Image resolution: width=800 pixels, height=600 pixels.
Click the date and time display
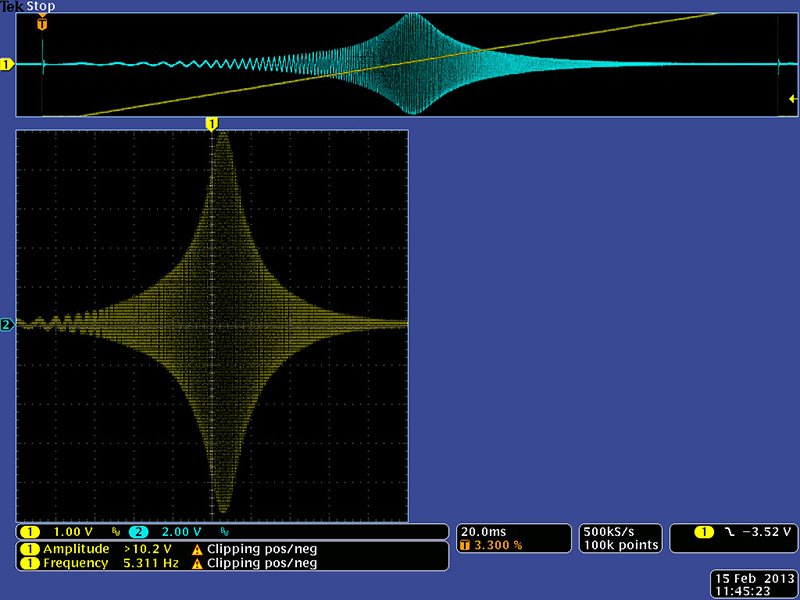(x=742, y=585)
